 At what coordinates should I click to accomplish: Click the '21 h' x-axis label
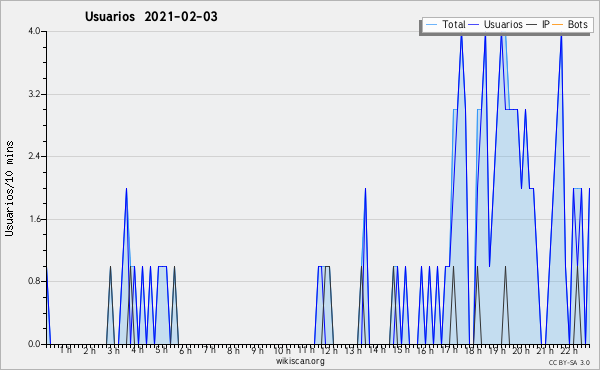(x=545, y=350)
